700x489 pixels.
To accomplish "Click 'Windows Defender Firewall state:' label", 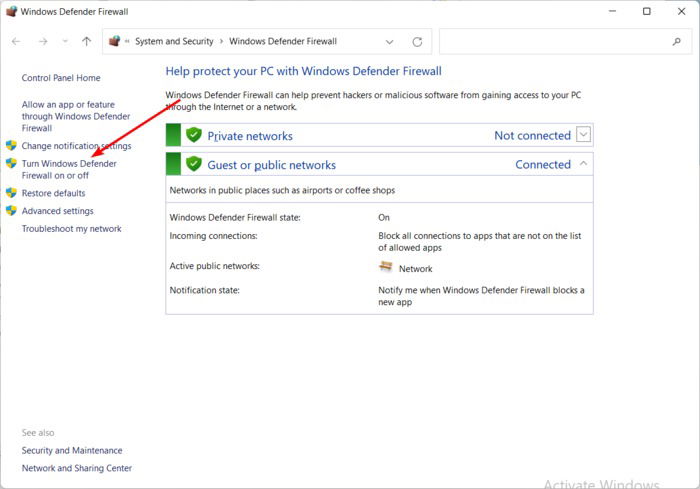I will pyautogui.click(x=235, y=217).
